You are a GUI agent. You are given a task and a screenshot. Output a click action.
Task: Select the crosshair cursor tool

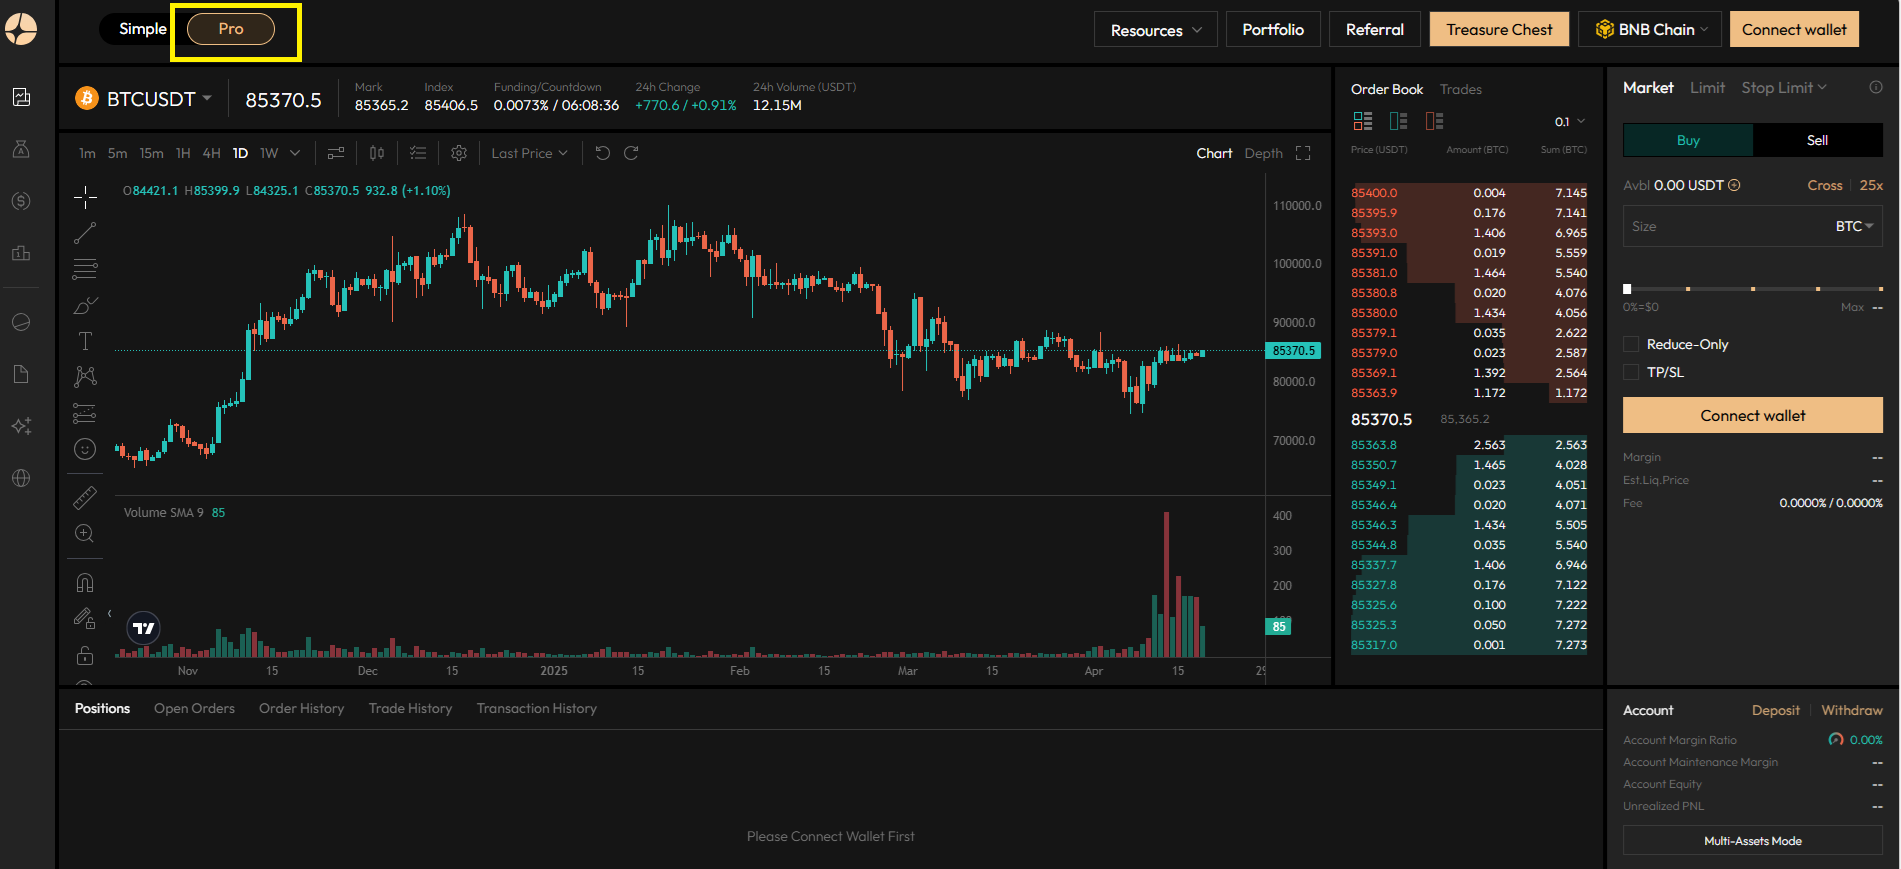coord(85,197)
